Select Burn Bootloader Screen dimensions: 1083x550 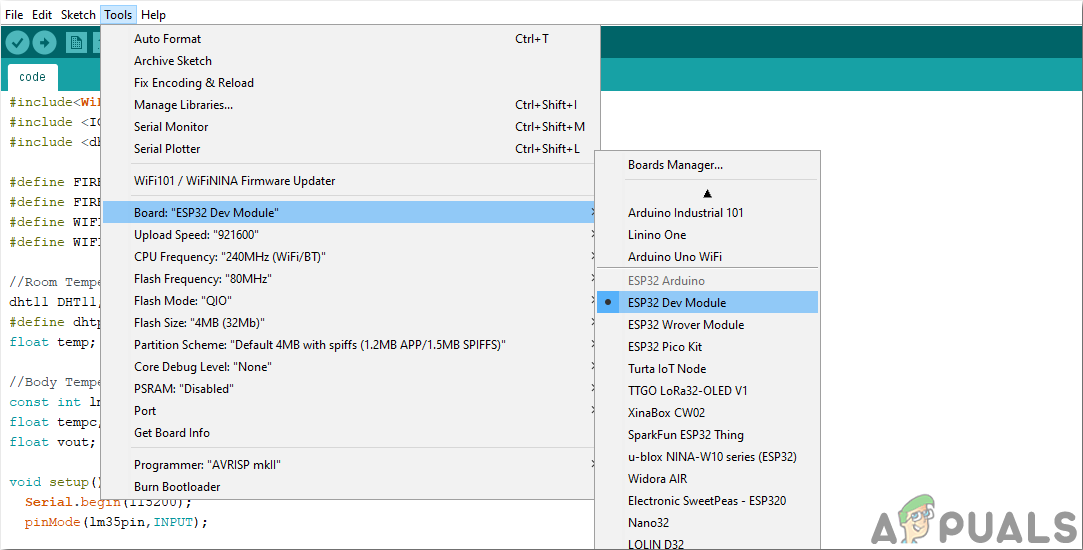(177, 487)
